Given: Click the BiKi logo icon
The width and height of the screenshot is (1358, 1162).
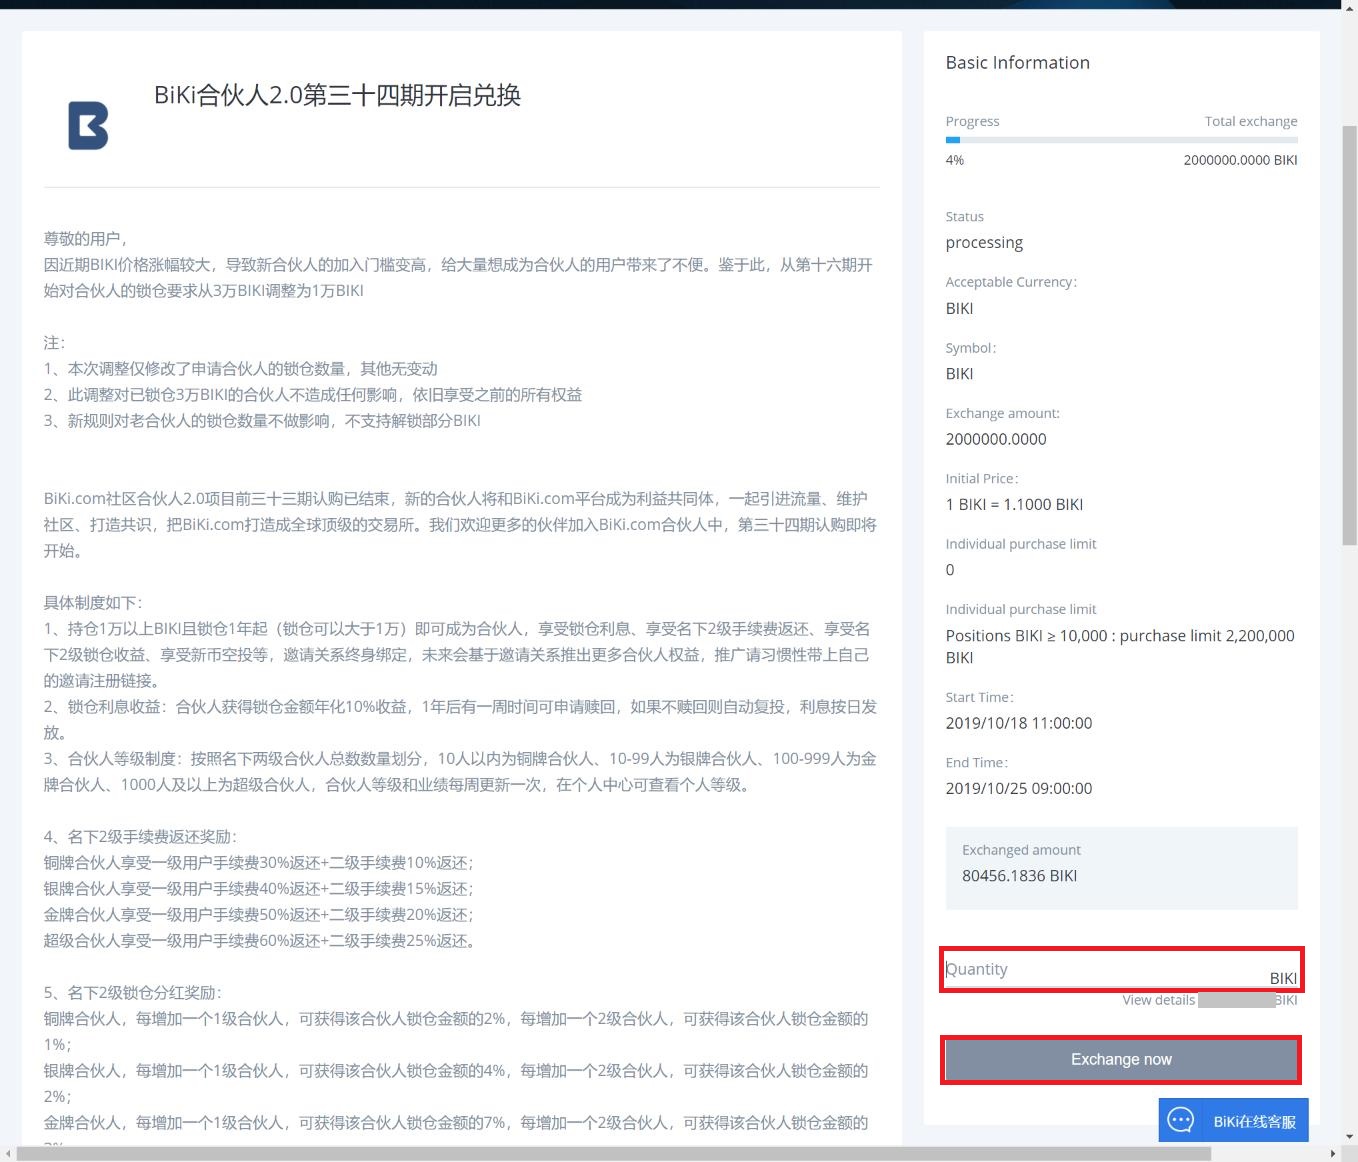Looking at the screenshot, I should point(88,126).
